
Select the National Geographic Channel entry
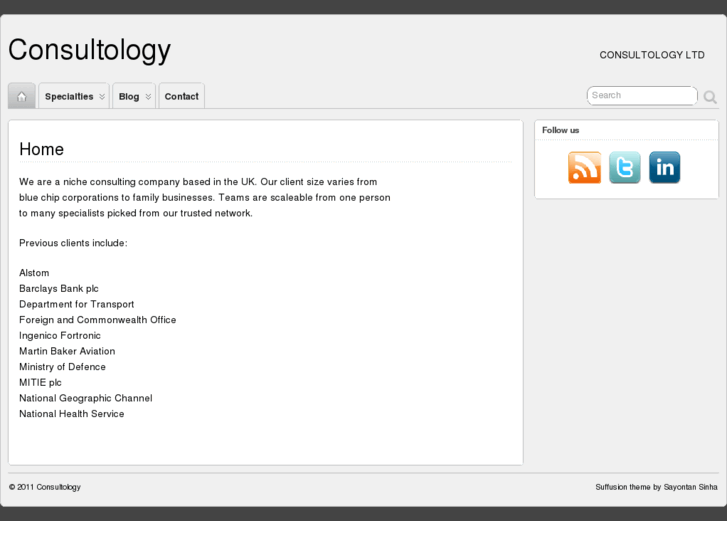(86, 398)
